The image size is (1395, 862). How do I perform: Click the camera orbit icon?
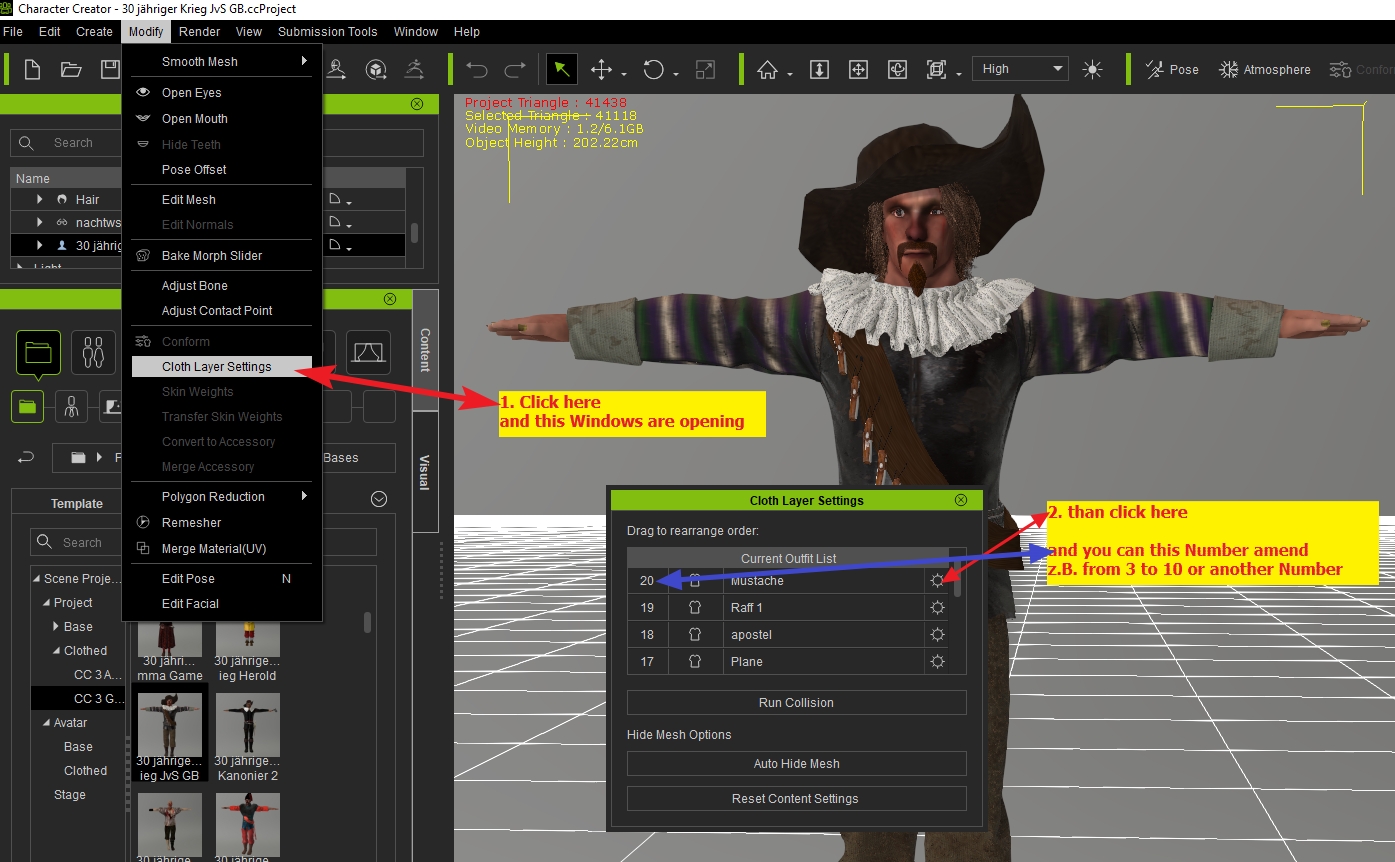point(897,69)
